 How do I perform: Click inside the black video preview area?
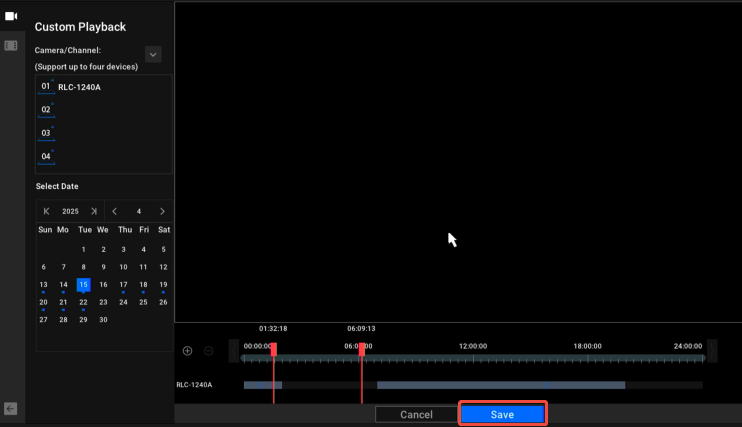(458, 162)
